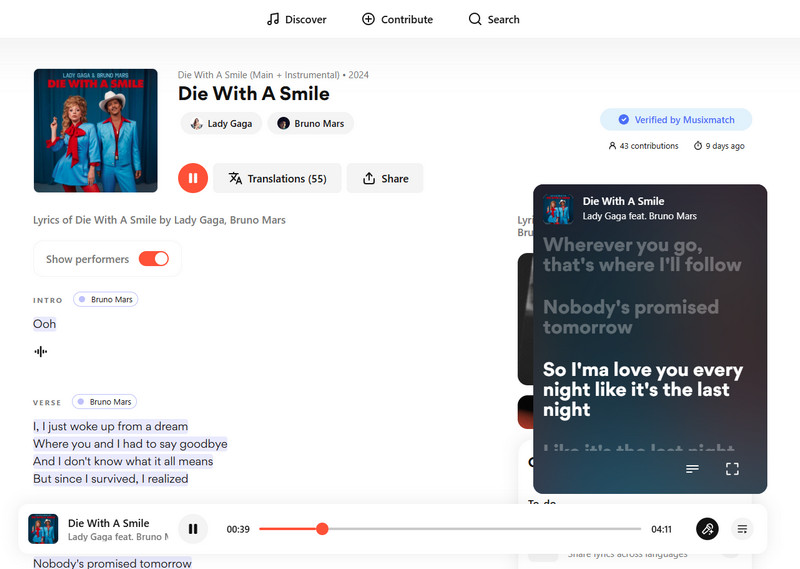Expand floating lyrics to fullscreen
This screenshot has width=800, height=569.
732,469
